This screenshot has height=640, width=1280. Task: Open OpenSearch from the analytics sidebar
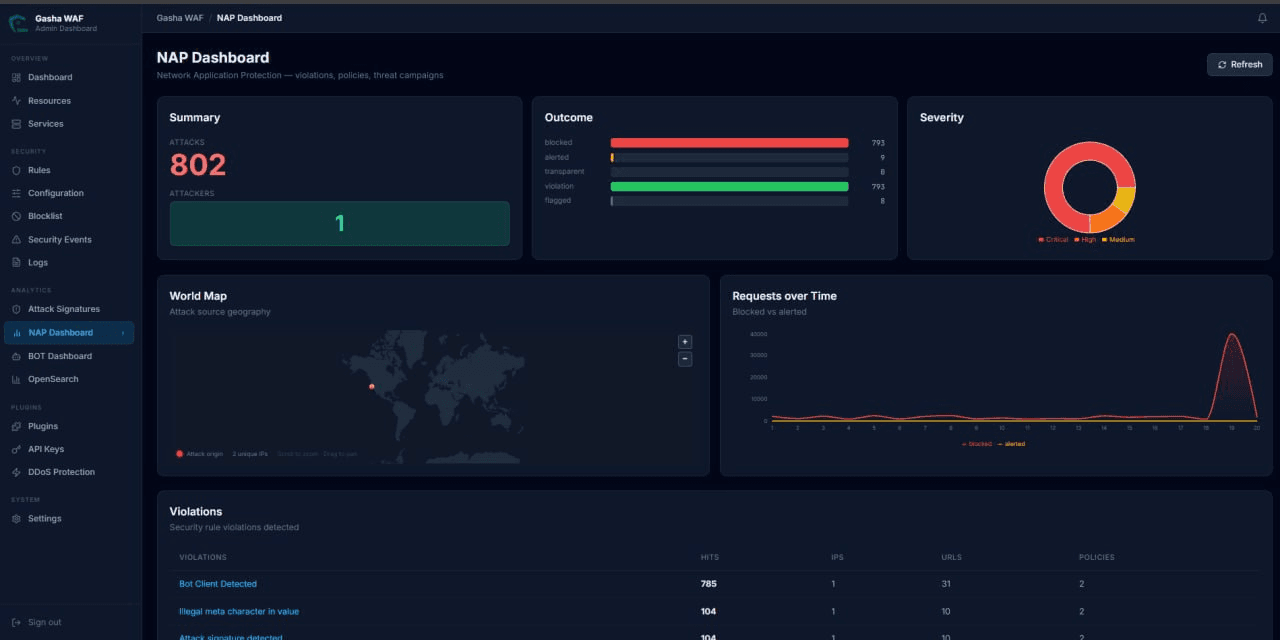53,379
